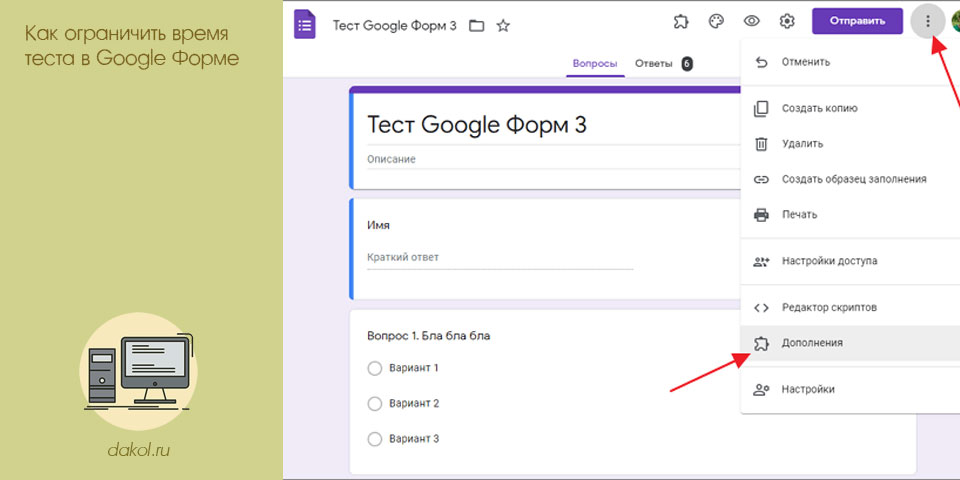Click people icon beside Настройки доступа
Screen dimensions: 960x480
click(761, 261)
